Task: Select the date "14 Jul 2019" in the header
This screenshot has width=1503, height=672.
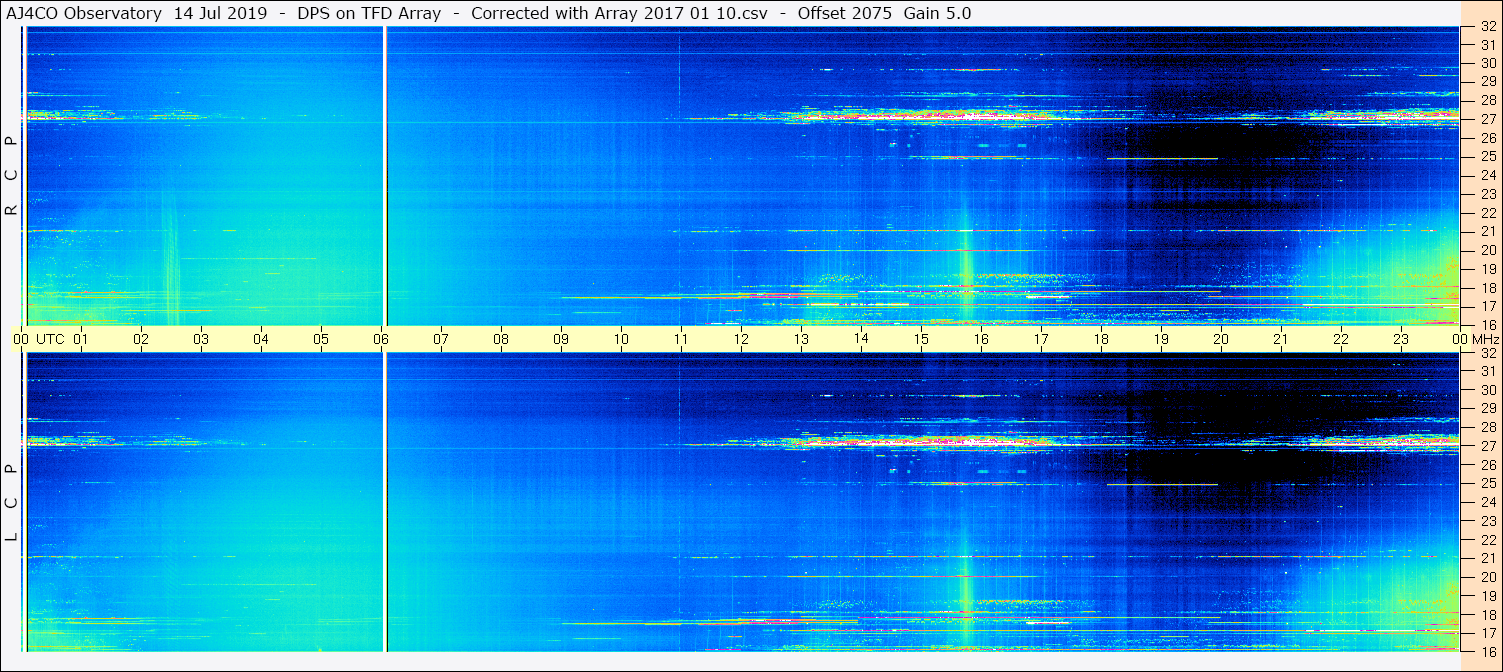Action: coord(220,13)
